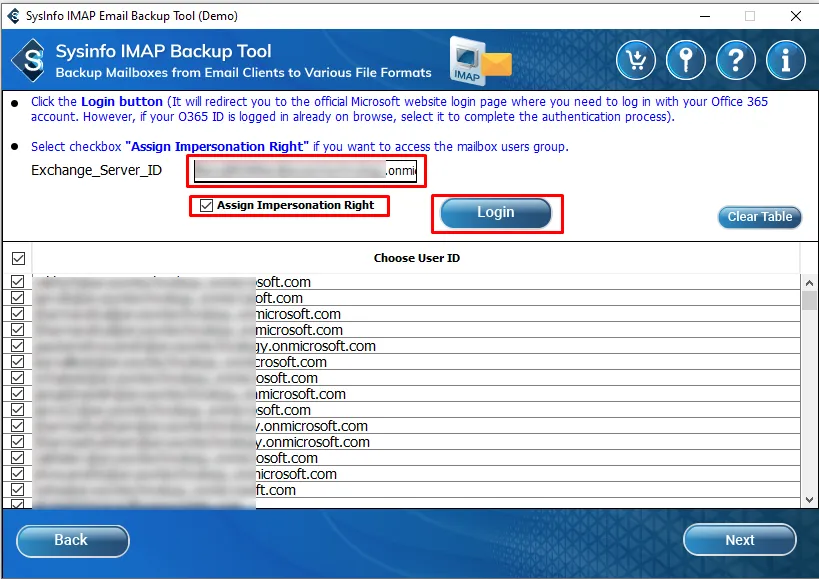The width and height of the screenshot is (819, 579).
Task: Click the scrollbar down arrow of user list
Action: click(809, 500)
